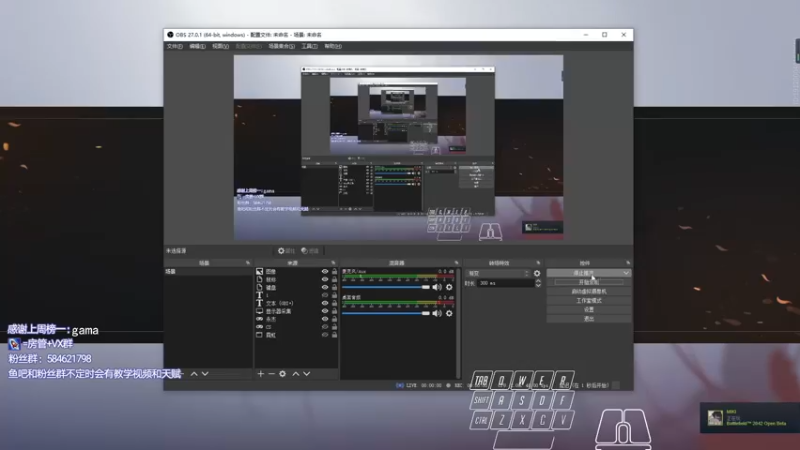800x450 pixels.
Task: Click the OBS preview canvas
Action: (x=398, y=147)
